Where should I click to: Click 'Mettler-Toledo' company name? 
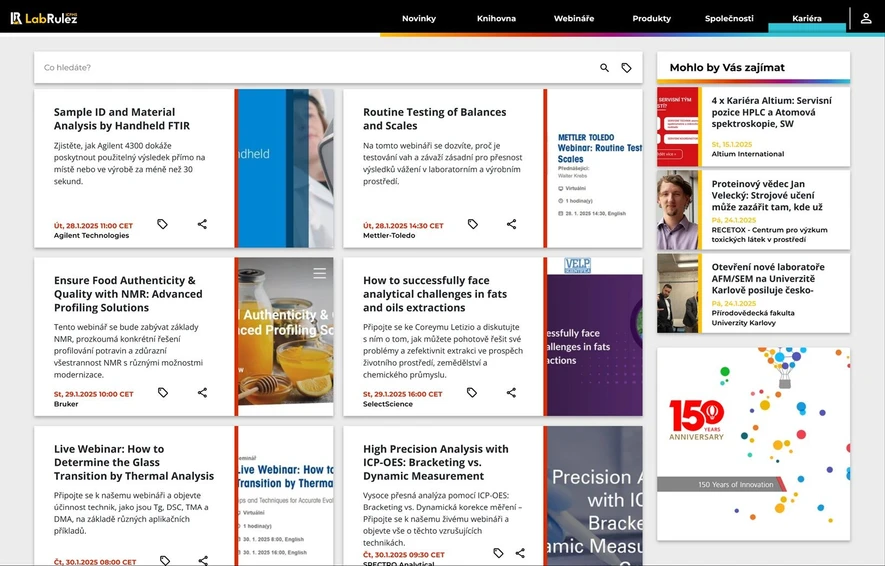[389, 235]
